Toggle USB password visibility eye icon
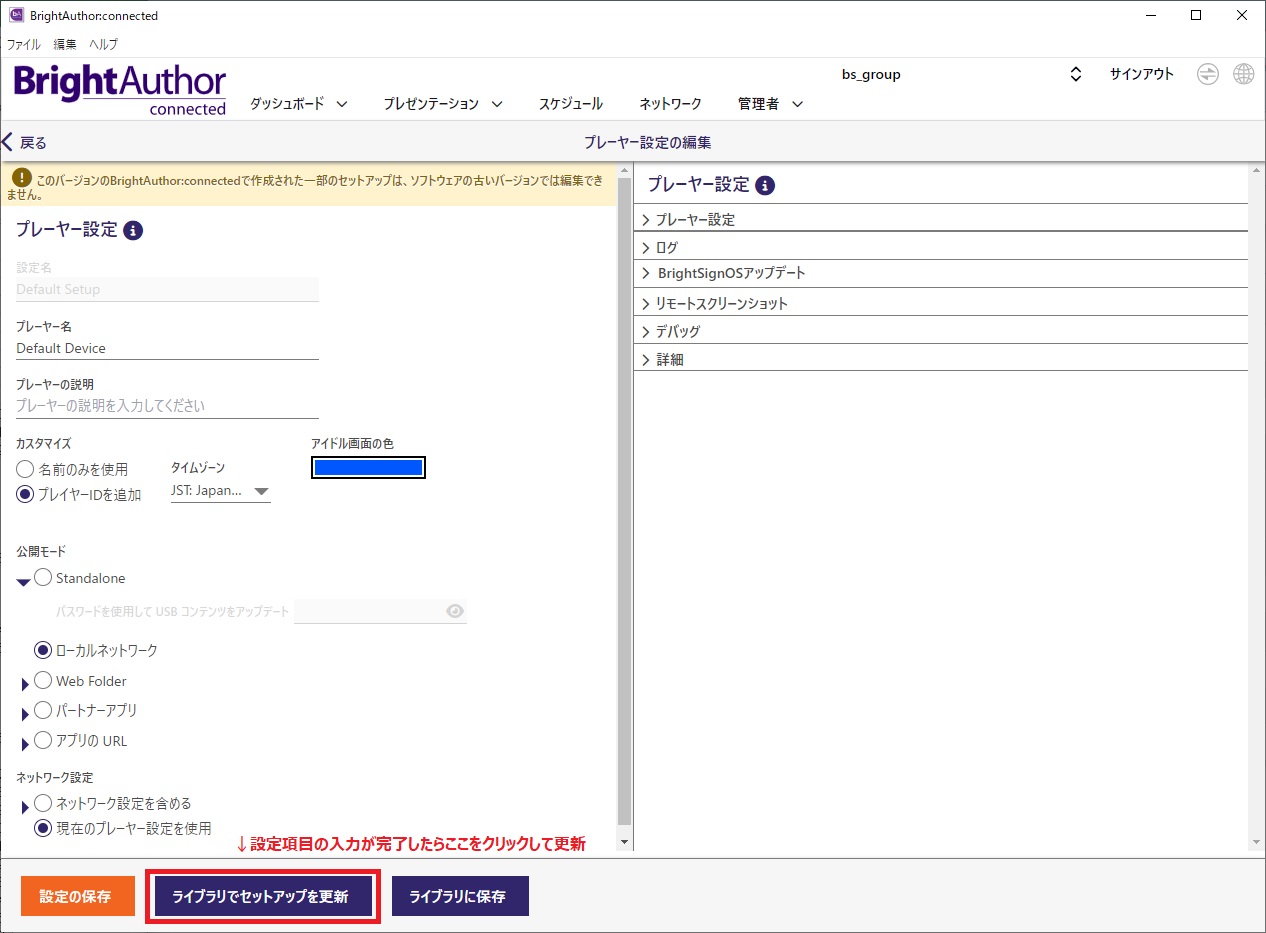Screen dimensions: 1266x933 pyautogui.click(x=455, y=611)
